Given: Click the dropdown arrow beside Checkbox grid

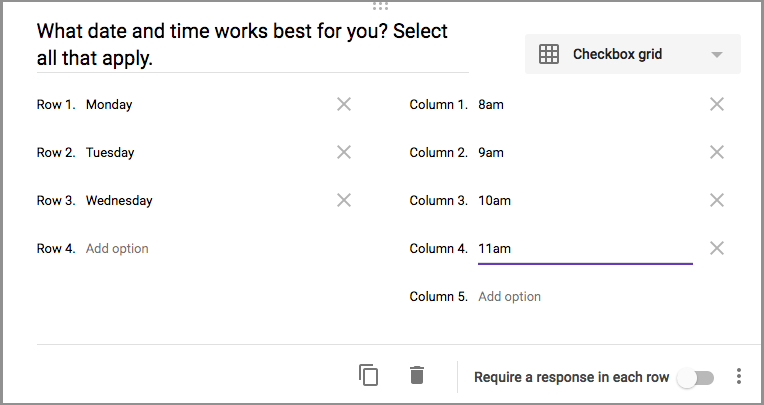Looking at the screenshot, I should pyautogui.click(x=716, y=55).
